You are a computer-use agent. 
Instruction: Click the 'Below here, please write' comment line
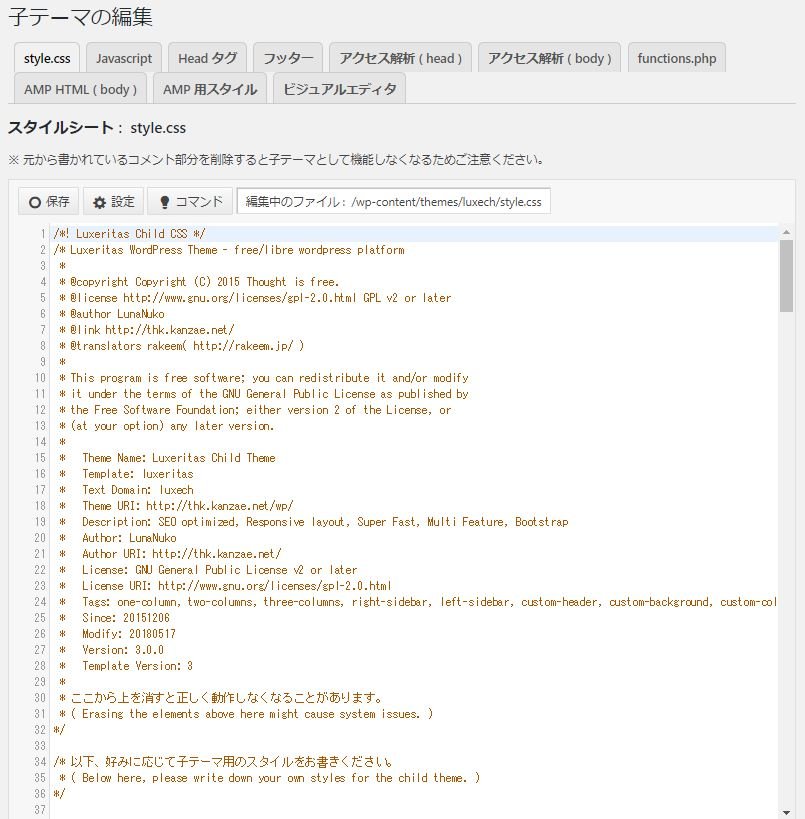pos(269,778)
